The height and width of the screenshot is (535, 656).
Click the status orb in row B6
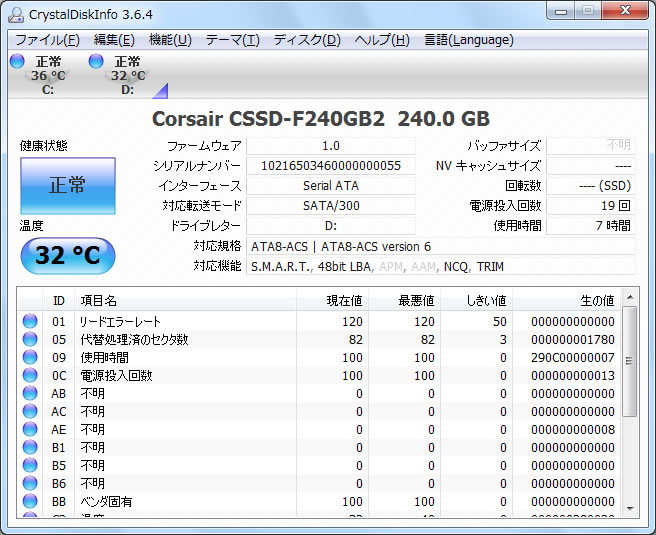(x=30, y=483)
